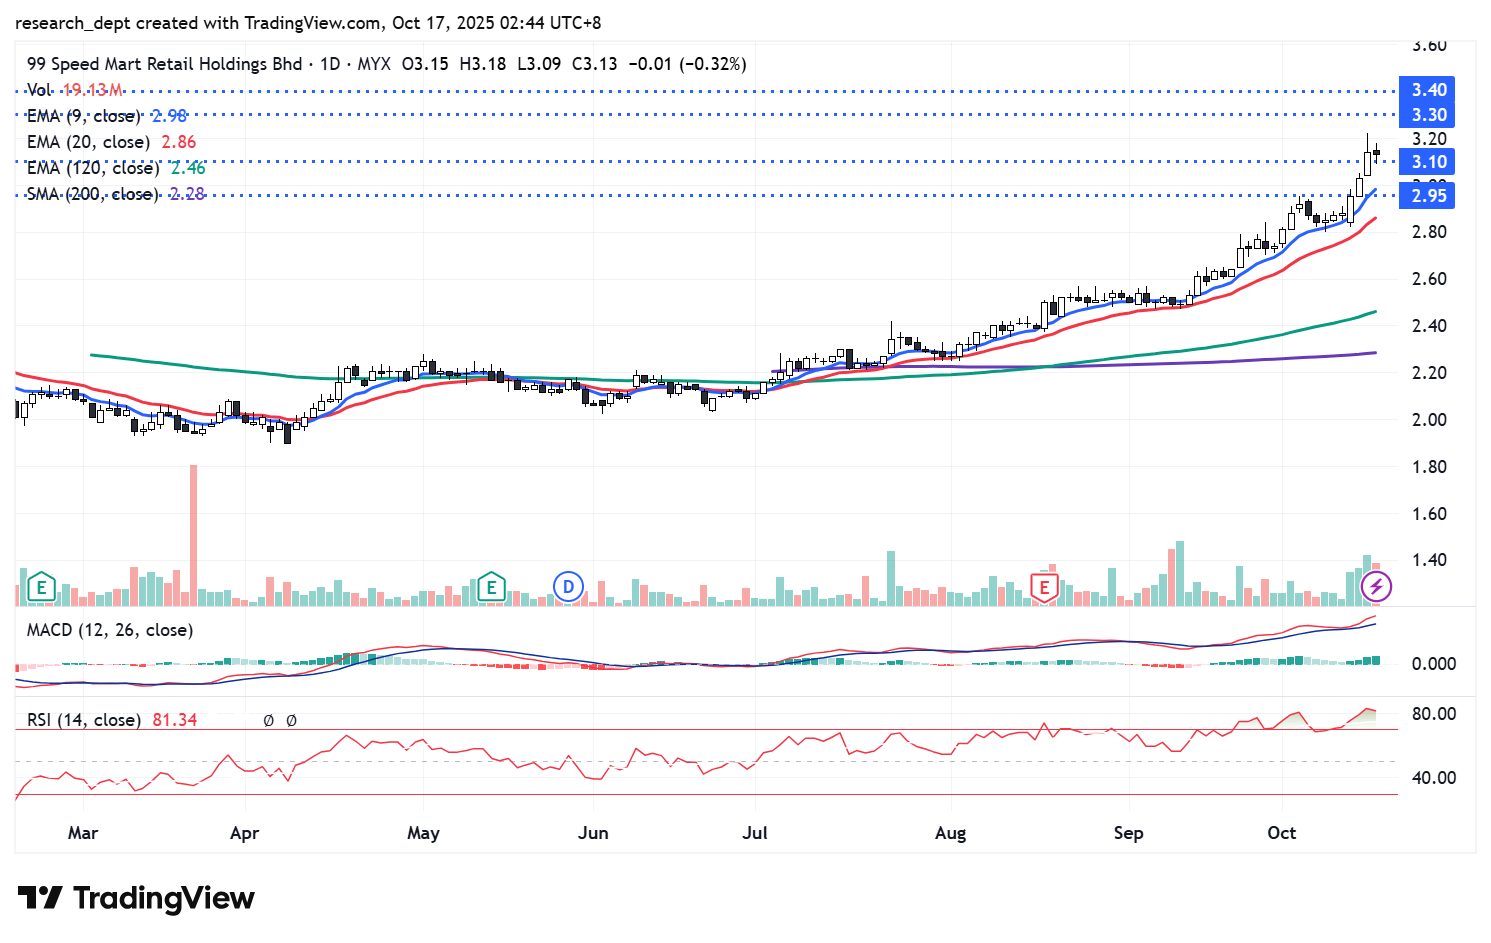
Task: Click the red earnings E marker in August
Action: click(1044, 587)
